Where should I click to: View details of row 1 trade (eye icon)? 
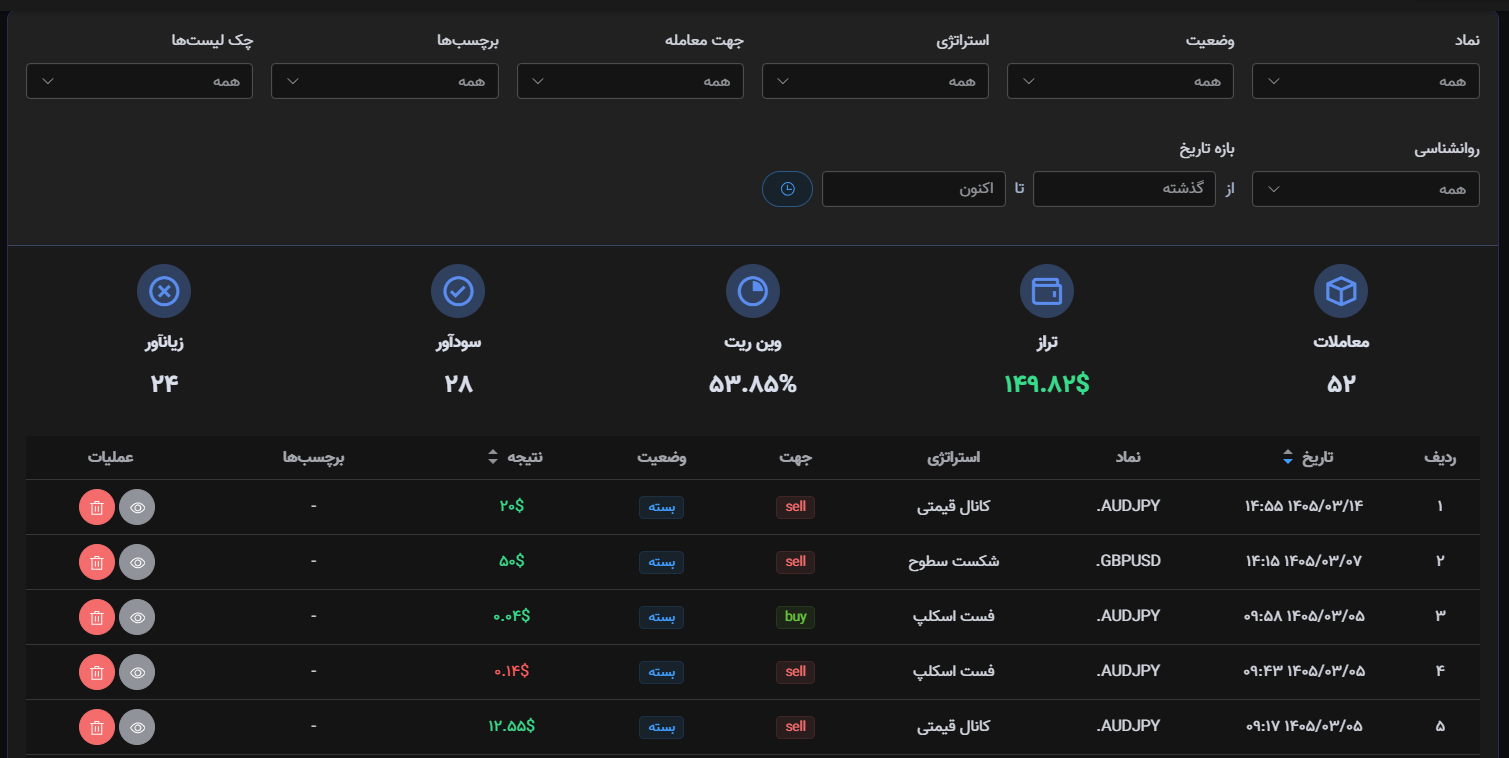(x=137, y=508)
